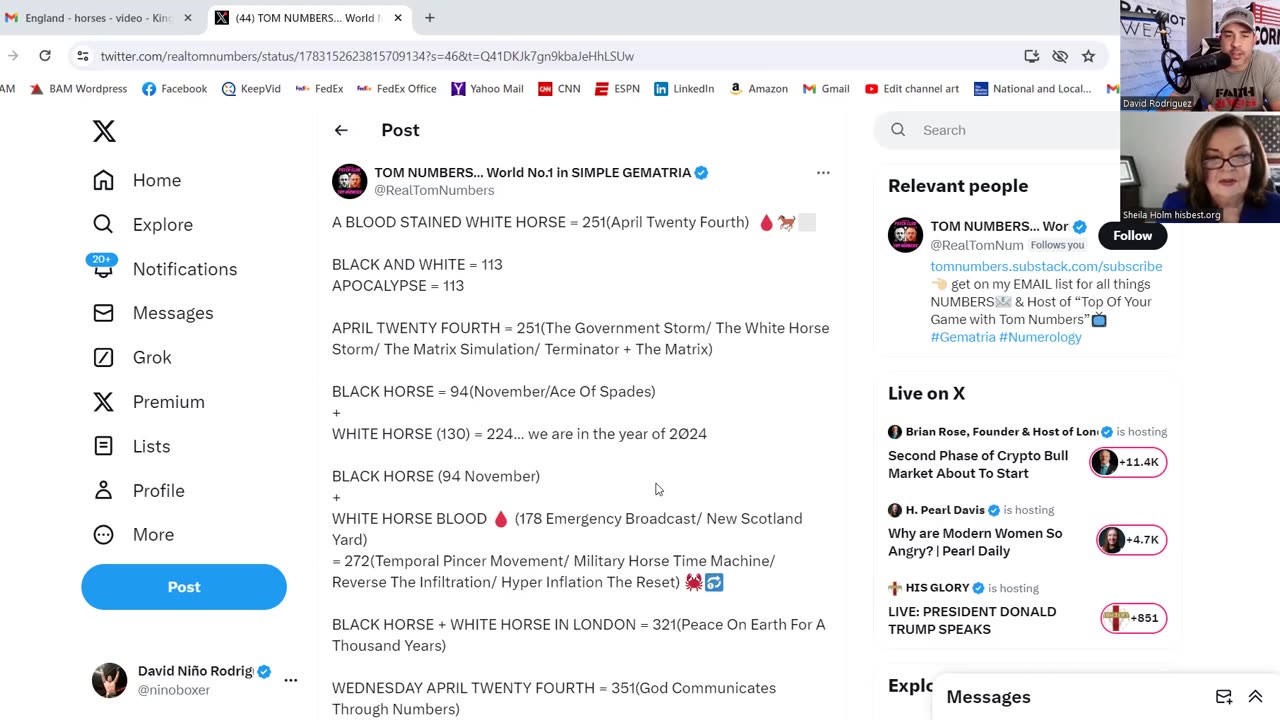Viewport: 1280px width, 720px height.
Task: Go back with the Post back arrow
Action: tap(341, 130)
